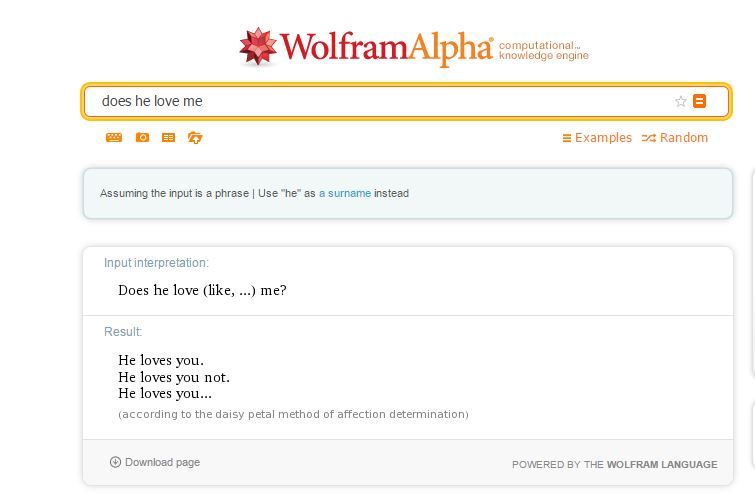
Task: Click the Examples list icon
Action: 567,138
